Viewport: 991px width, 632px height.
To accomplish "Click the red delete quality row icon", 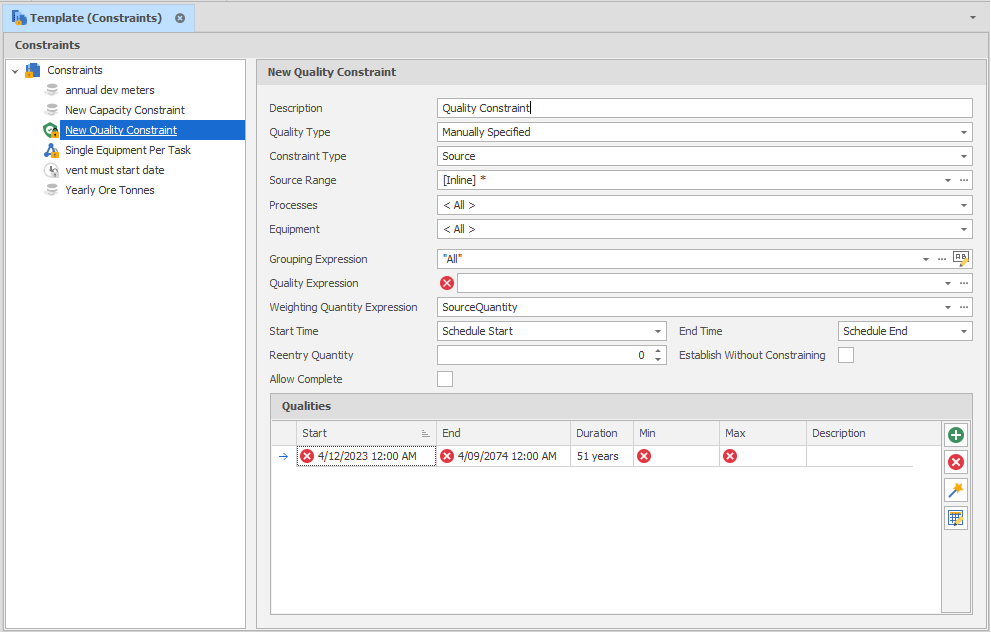I will pos(956,462).
